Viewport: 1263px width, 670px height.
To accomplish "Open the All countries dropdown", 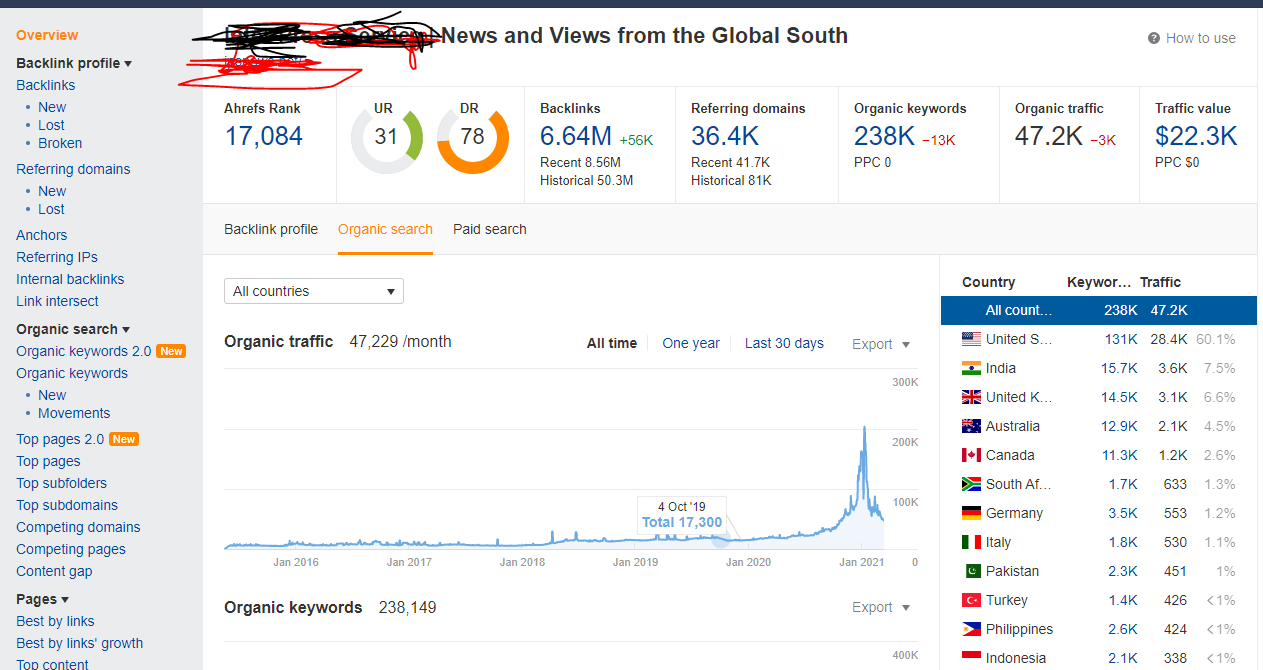I will tap(313, 291).
